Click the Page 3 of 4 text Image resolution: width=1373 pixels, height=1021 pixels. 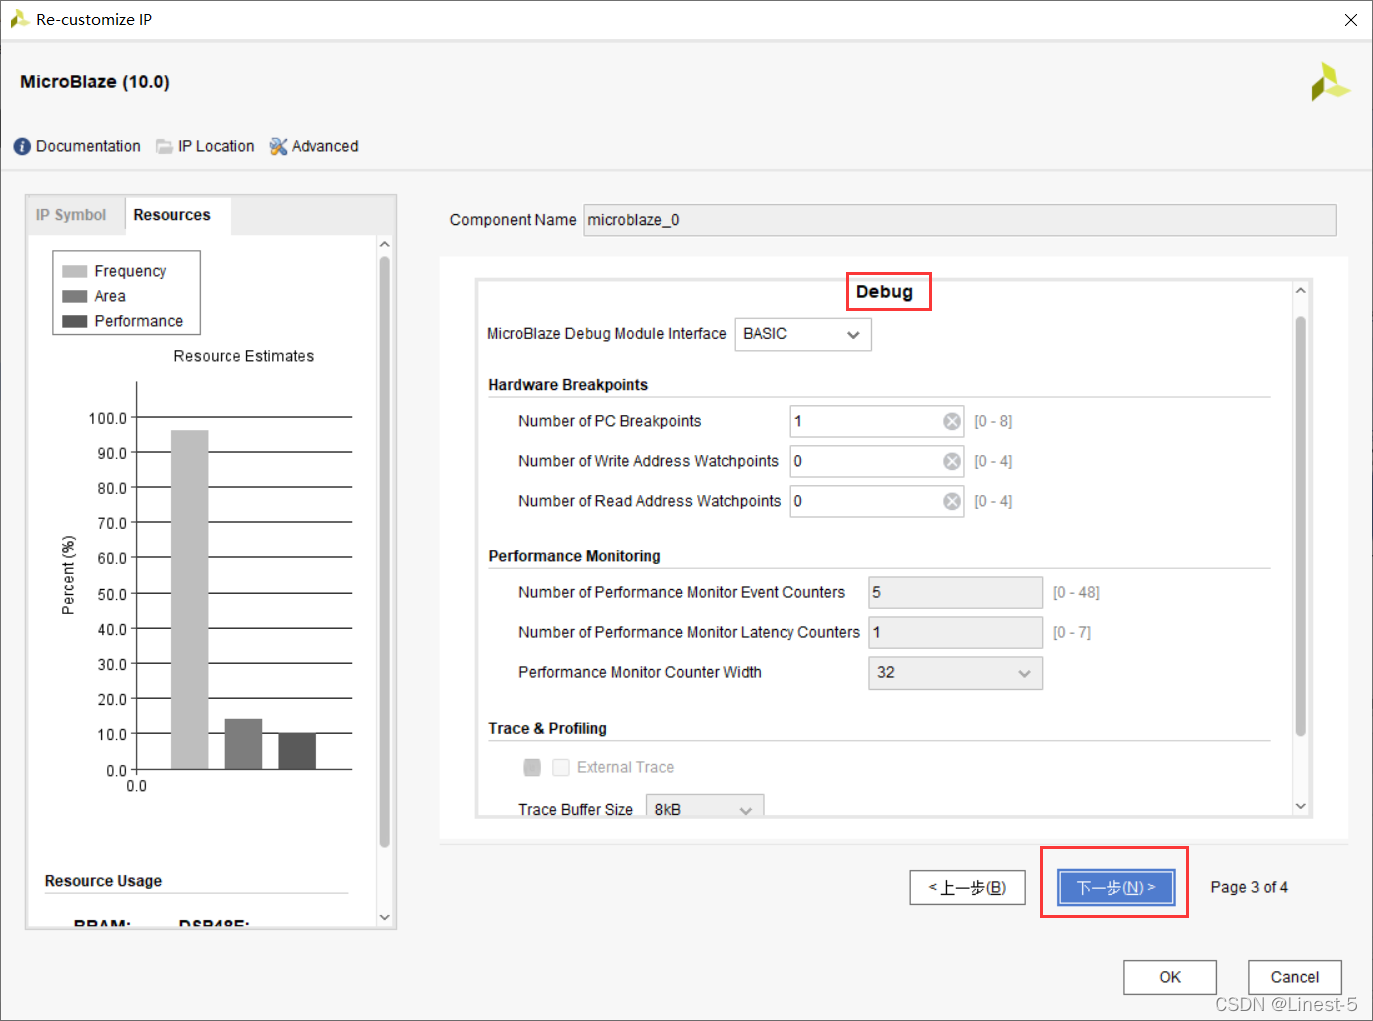coord(1249,887)
